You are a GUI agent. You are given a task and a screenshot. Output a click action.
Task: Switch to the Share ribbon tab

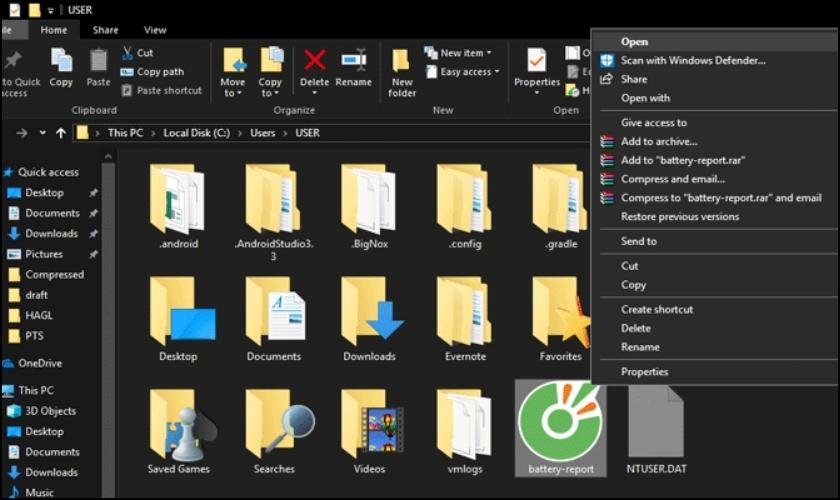(106, 30)
